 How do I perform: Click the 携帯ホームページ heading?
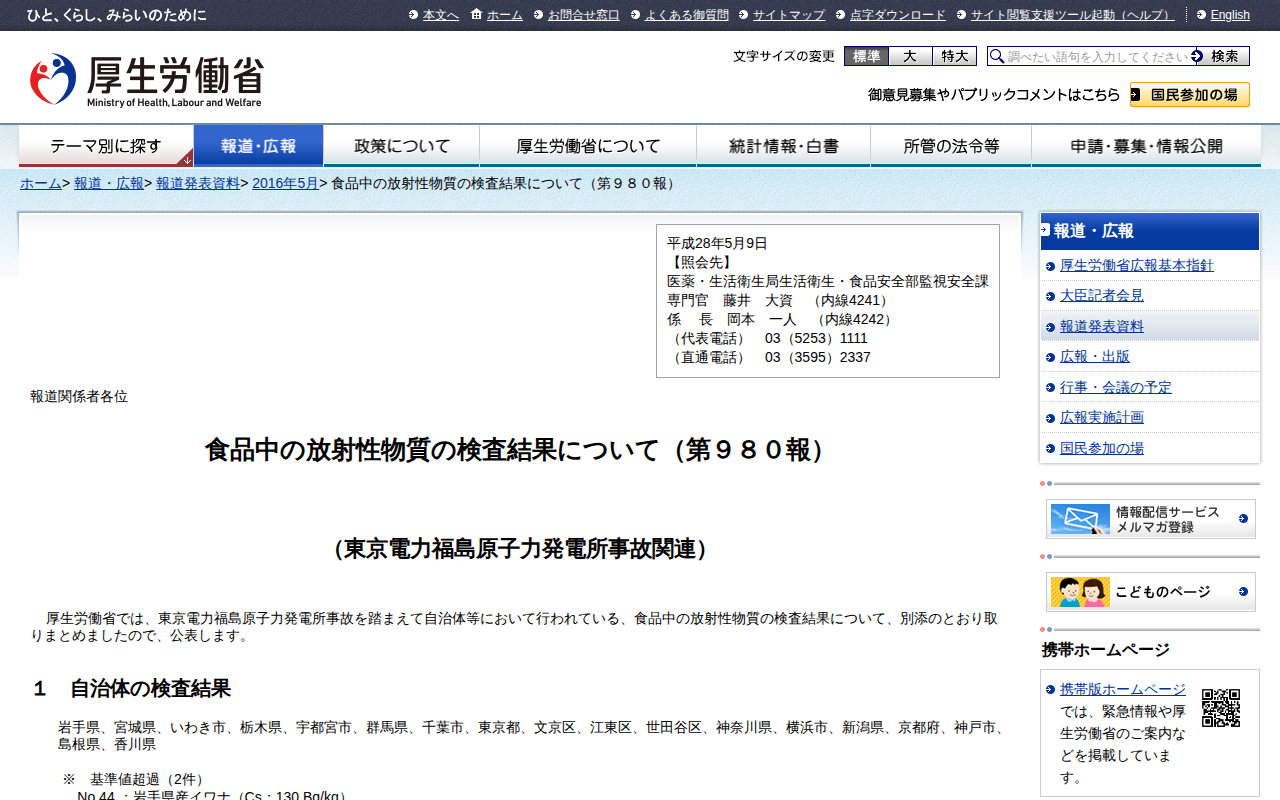coord(1105,650)
